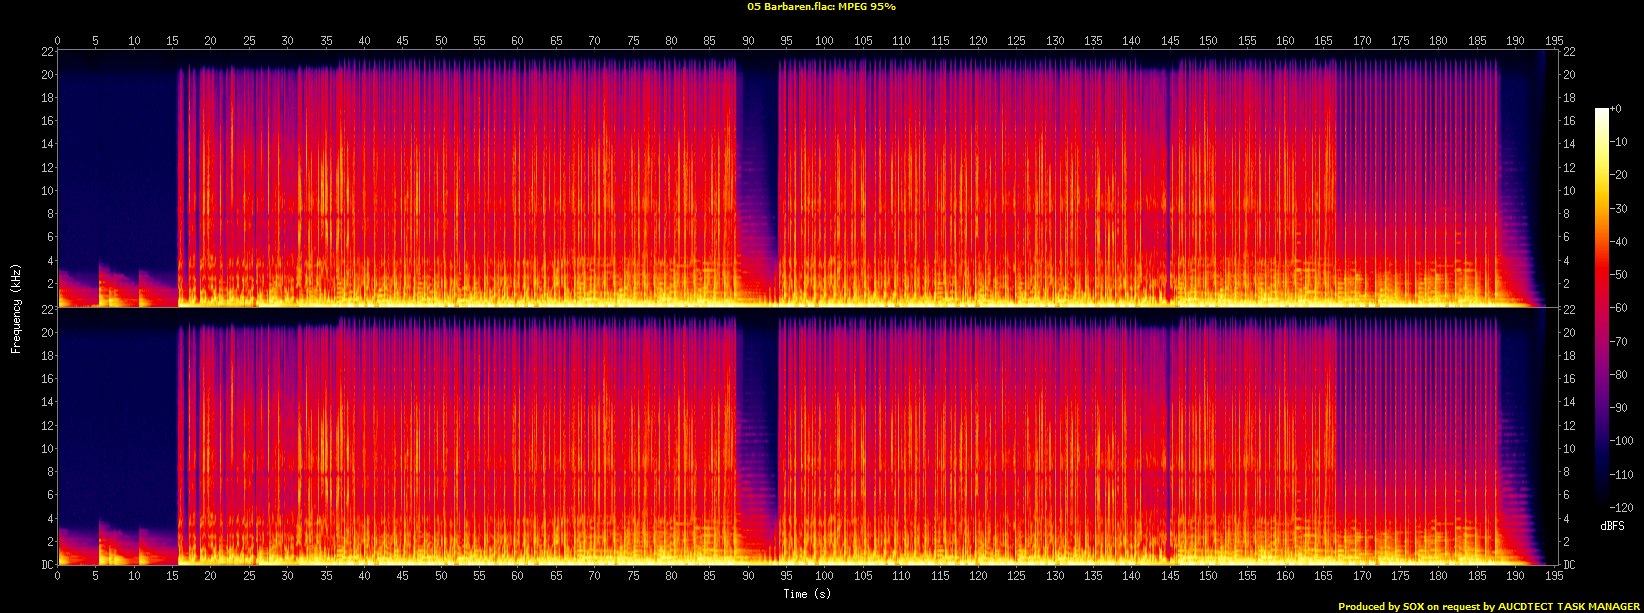This screenshot has width=1644, height=613.
Task: Click the '100' tick on the bottom time axis
Action: click(825, 575)
